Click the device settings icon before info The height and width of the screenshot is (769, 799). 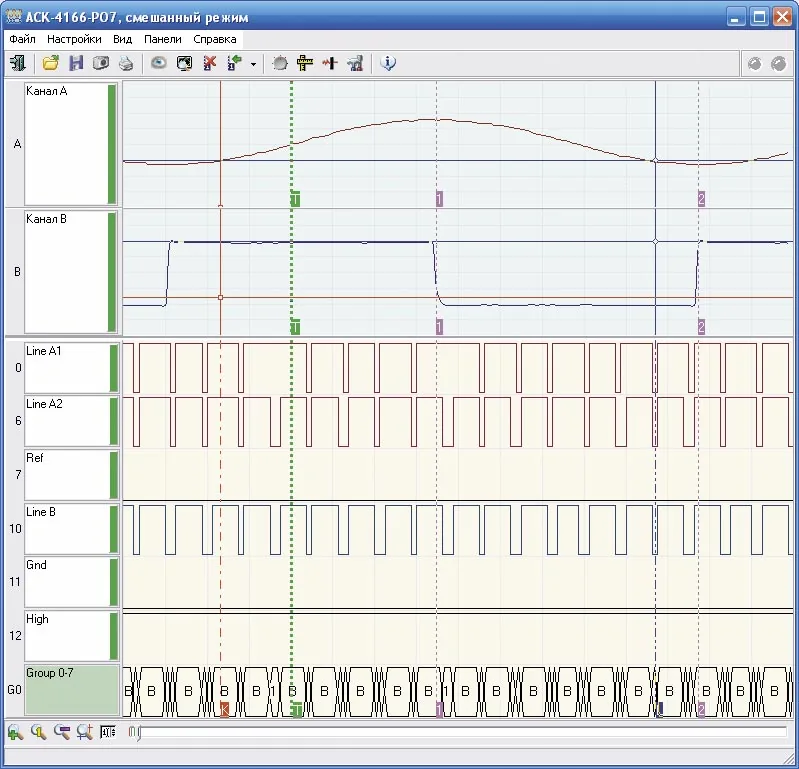[x=355, y=63]
